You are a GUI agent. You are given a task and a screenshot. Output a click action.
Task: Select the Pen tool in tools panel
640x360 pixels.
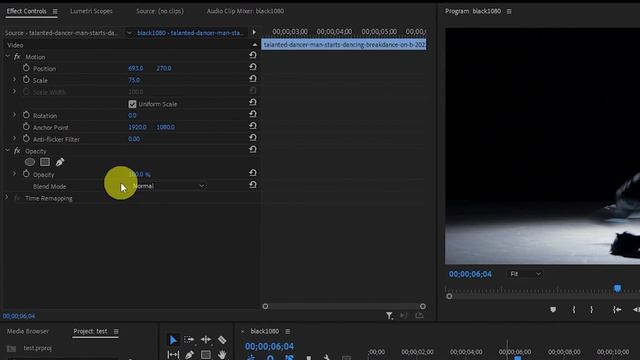[189, 355]
